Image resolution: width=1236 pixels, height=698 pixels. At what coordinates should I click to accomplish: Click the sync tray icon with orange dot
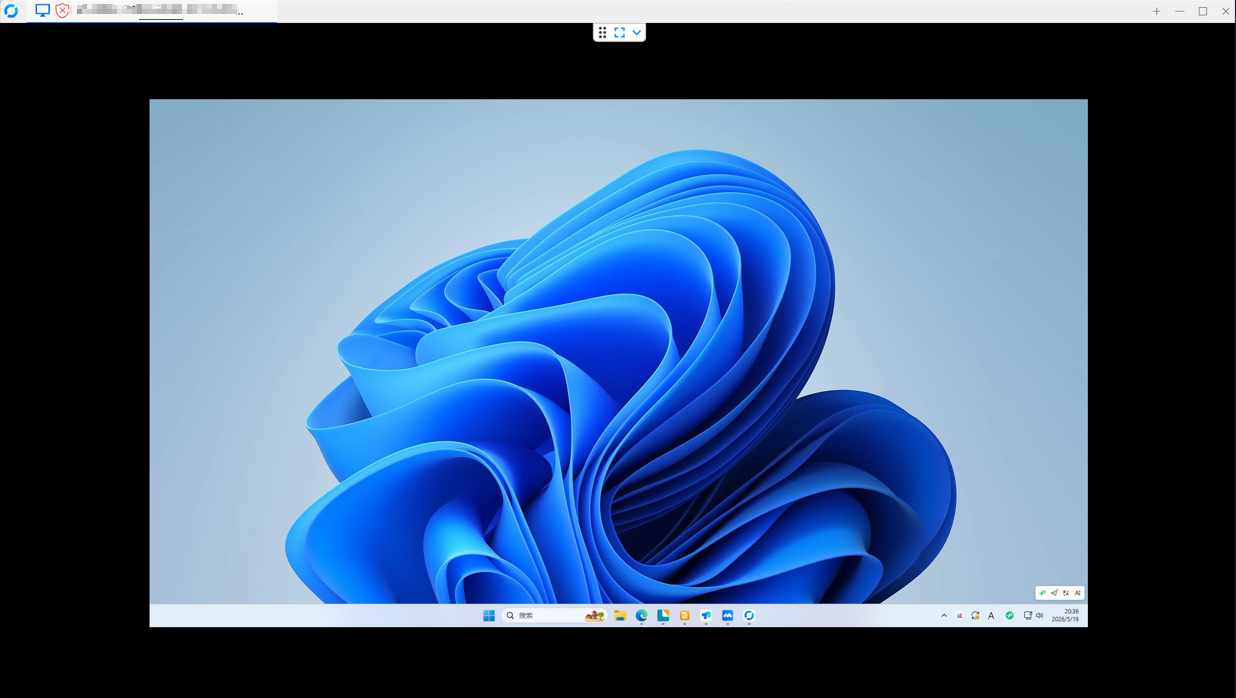pos(976,616)
